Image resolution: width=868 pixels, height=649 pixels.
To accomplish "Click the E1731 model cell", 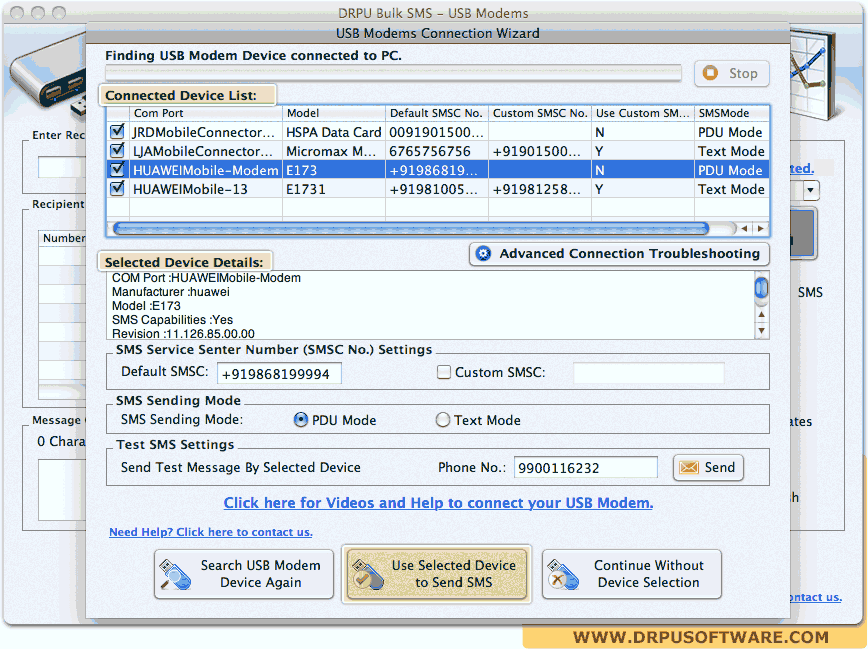I will [334, 189].
